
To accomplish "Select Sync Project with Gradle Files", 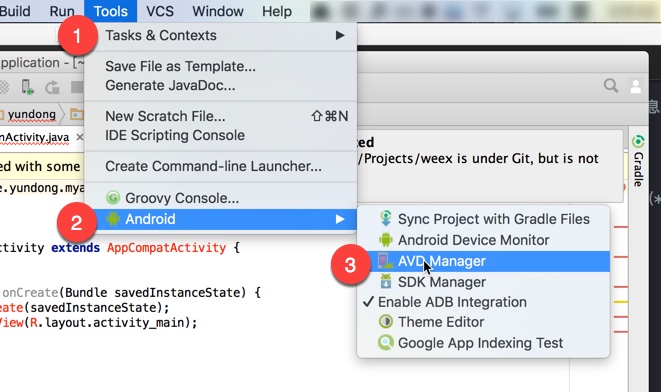I will pos(483,219).
